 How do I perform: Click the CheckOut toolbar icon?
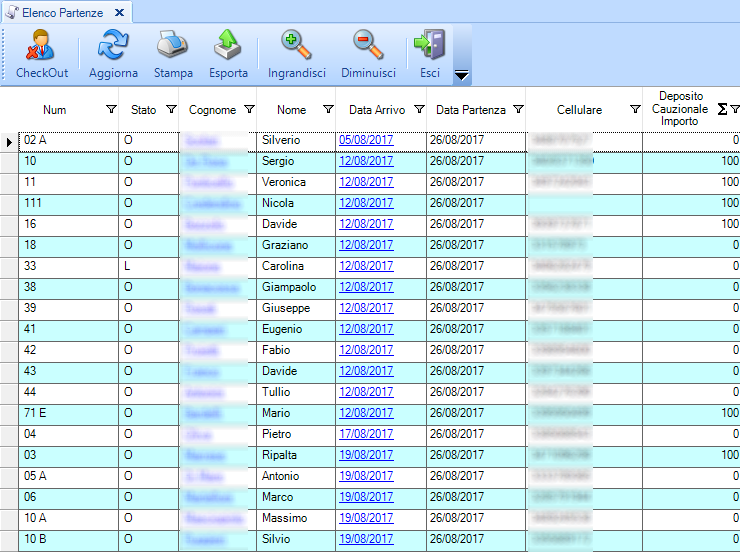pos(42,45)
